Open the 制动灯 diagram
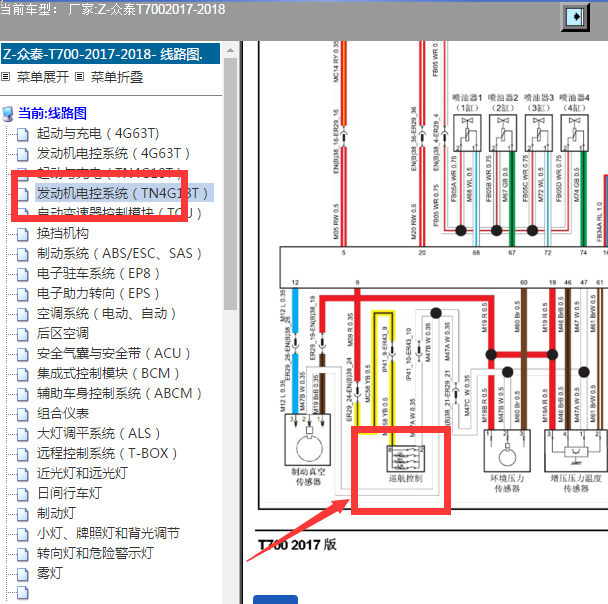The height and width of the screenshot is (604, 608). [x=56, y=514]
